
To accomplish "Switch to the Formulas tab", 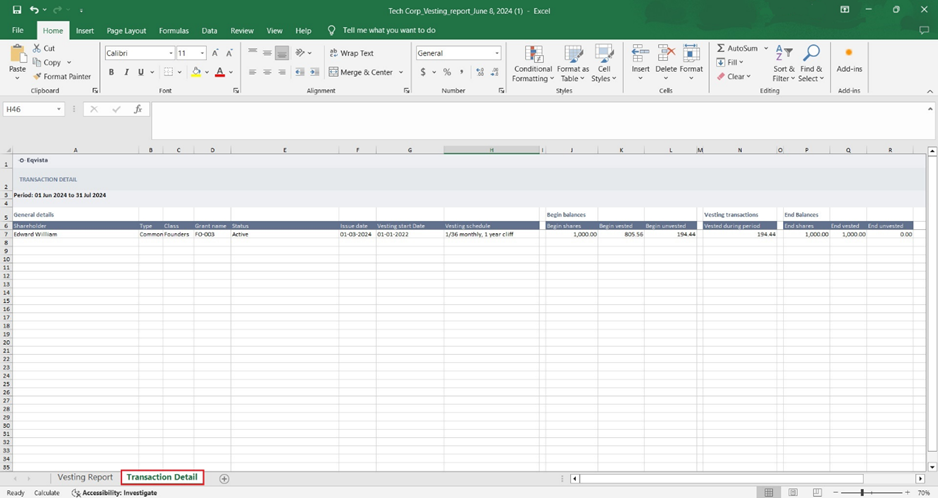I will tap(174, 31).
